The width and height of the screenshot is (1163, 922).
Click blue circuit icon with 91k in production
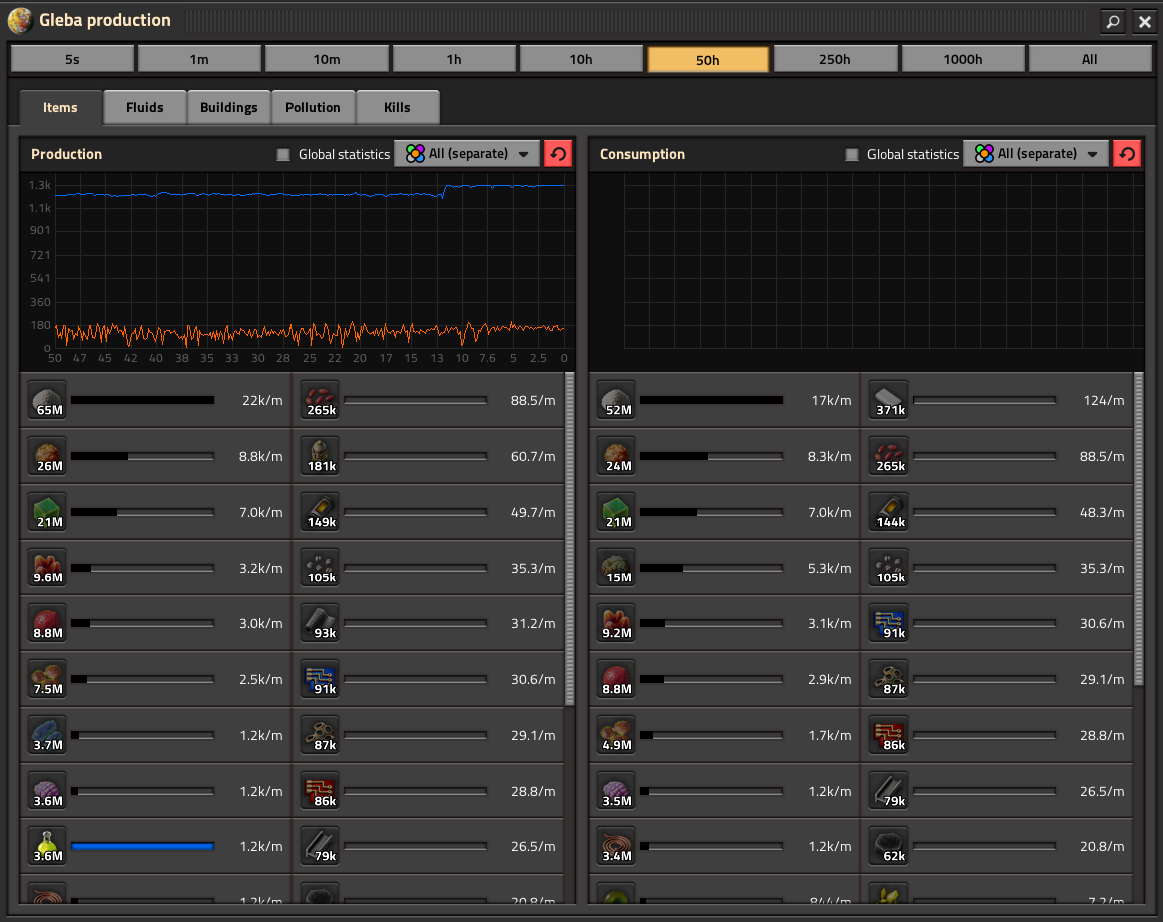[320, 679]
